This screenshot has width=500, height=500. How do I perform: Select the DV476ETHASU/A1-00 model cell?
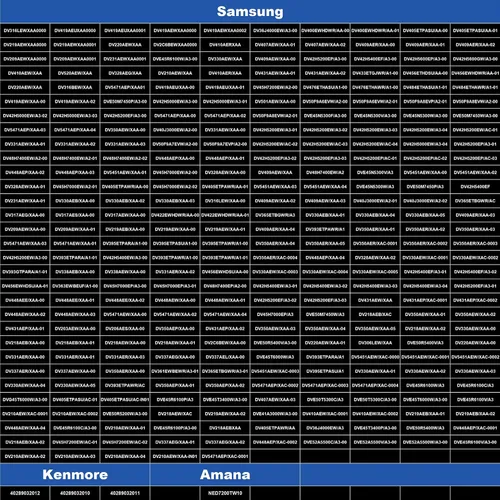click(325, 87)
